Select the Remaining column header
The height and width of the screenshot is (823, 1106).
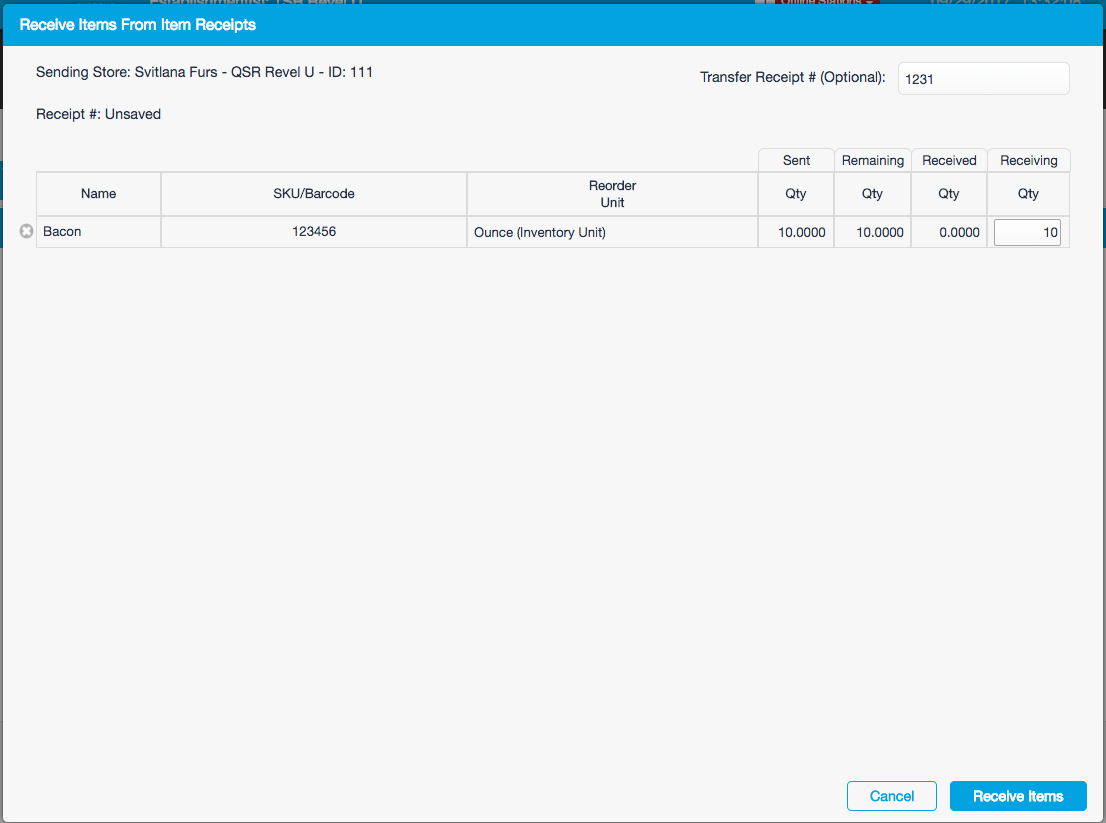tap(872, 160)
